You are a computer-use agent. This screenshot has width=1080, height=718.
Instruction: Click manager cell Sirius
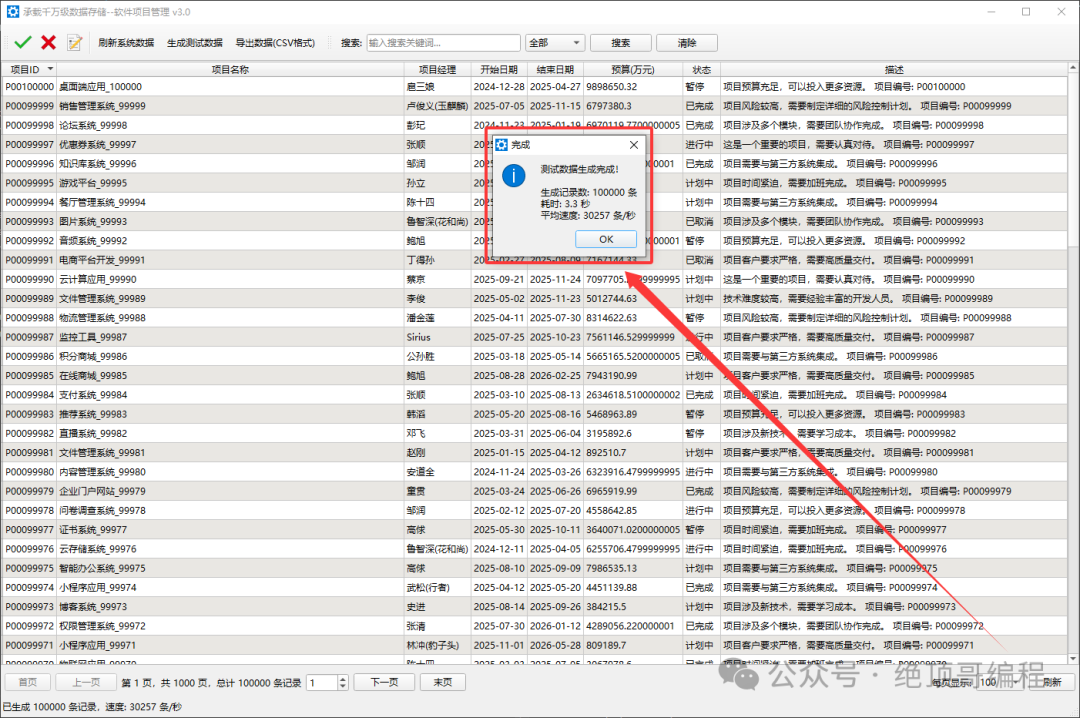437,338
